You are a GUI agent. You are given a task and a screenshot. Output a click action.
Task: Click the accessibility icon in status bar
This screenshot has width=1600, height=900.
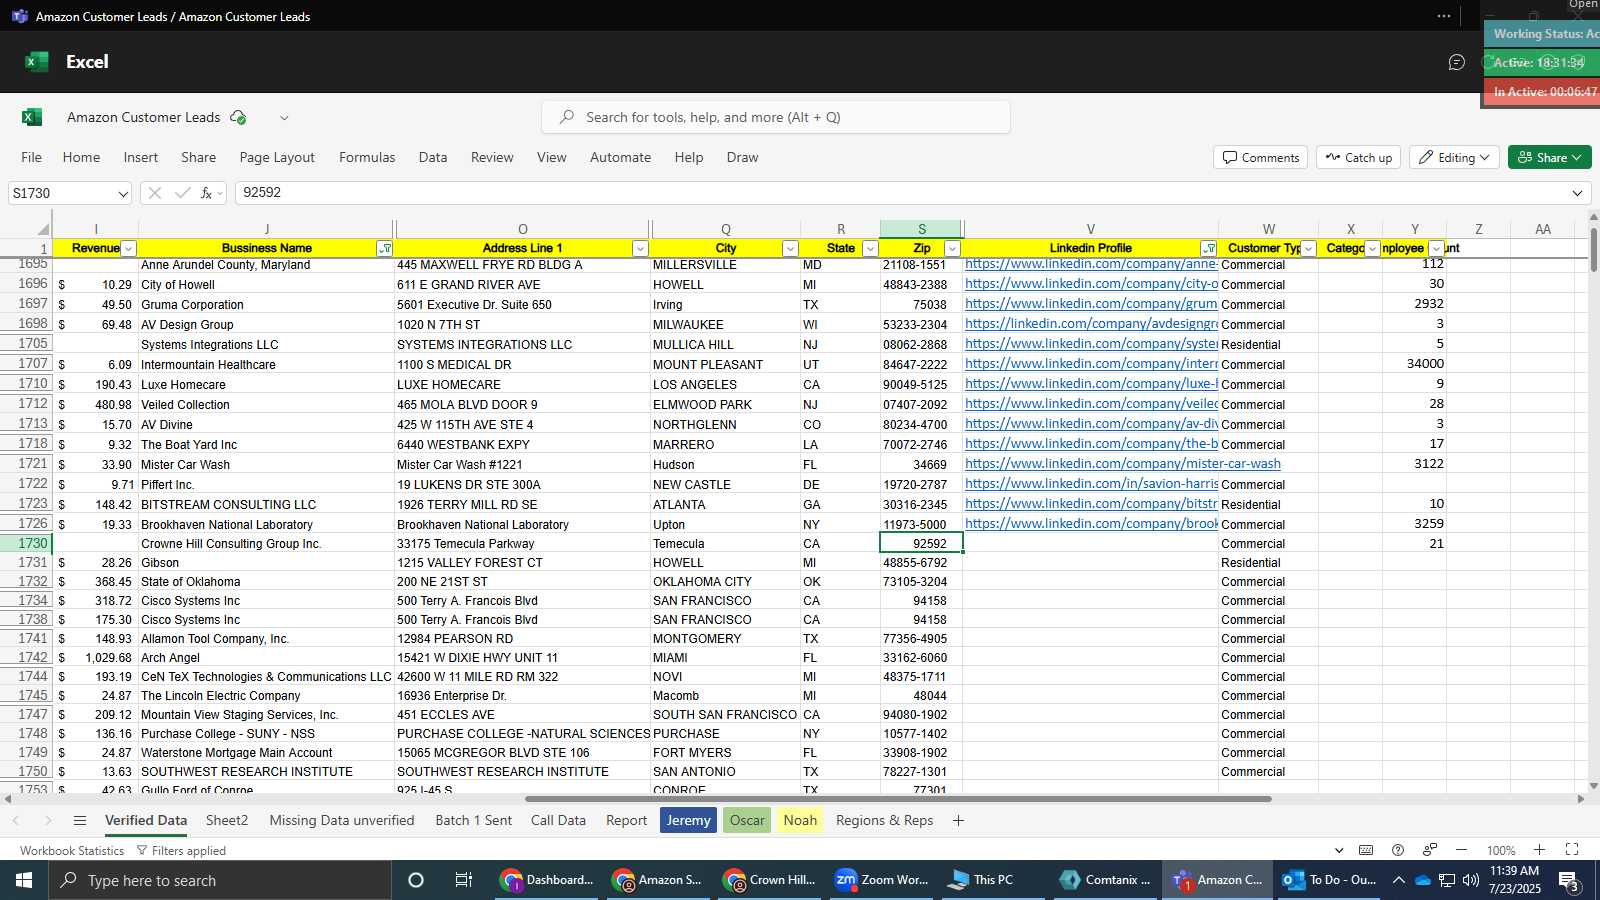point(1430,850)
